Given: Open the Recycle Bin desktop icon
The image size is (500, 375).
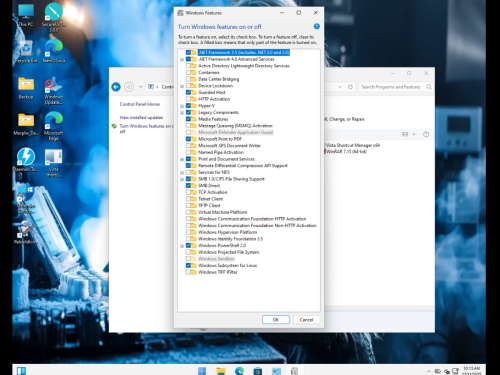Looking at the screenshot, I should (26, 52).
